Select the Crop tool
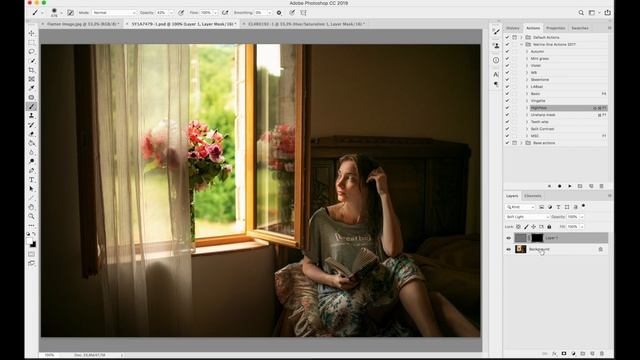Screen dimensions: 640x360 click(31, 70)
